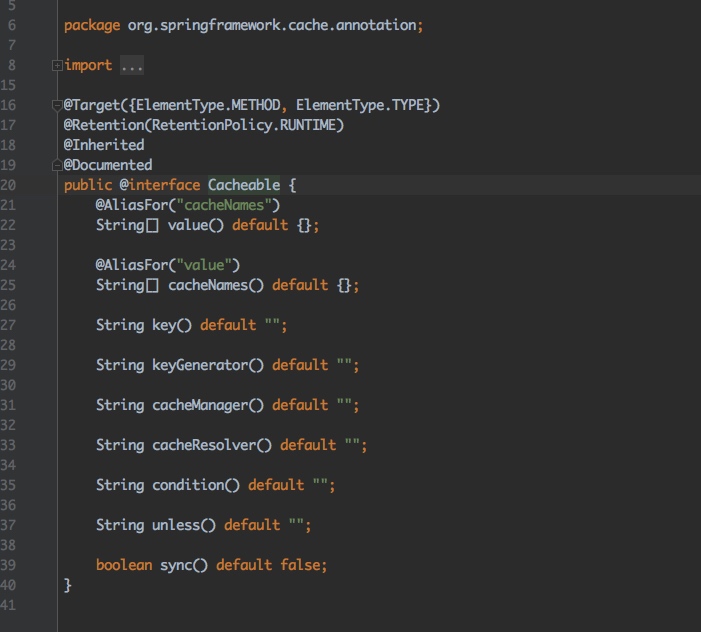Image resolution: width=701 pixels, height=632 pixels.
Task: Click the Cacheable interface name
Action: (245, 185)
